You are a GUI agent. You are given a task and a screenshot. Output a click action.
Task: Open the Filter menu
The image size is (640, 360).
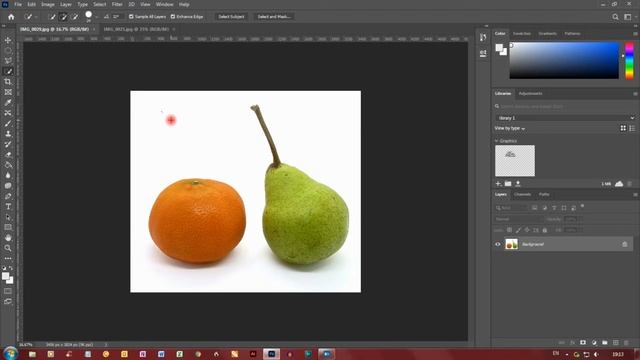click(x=117, y=4)
